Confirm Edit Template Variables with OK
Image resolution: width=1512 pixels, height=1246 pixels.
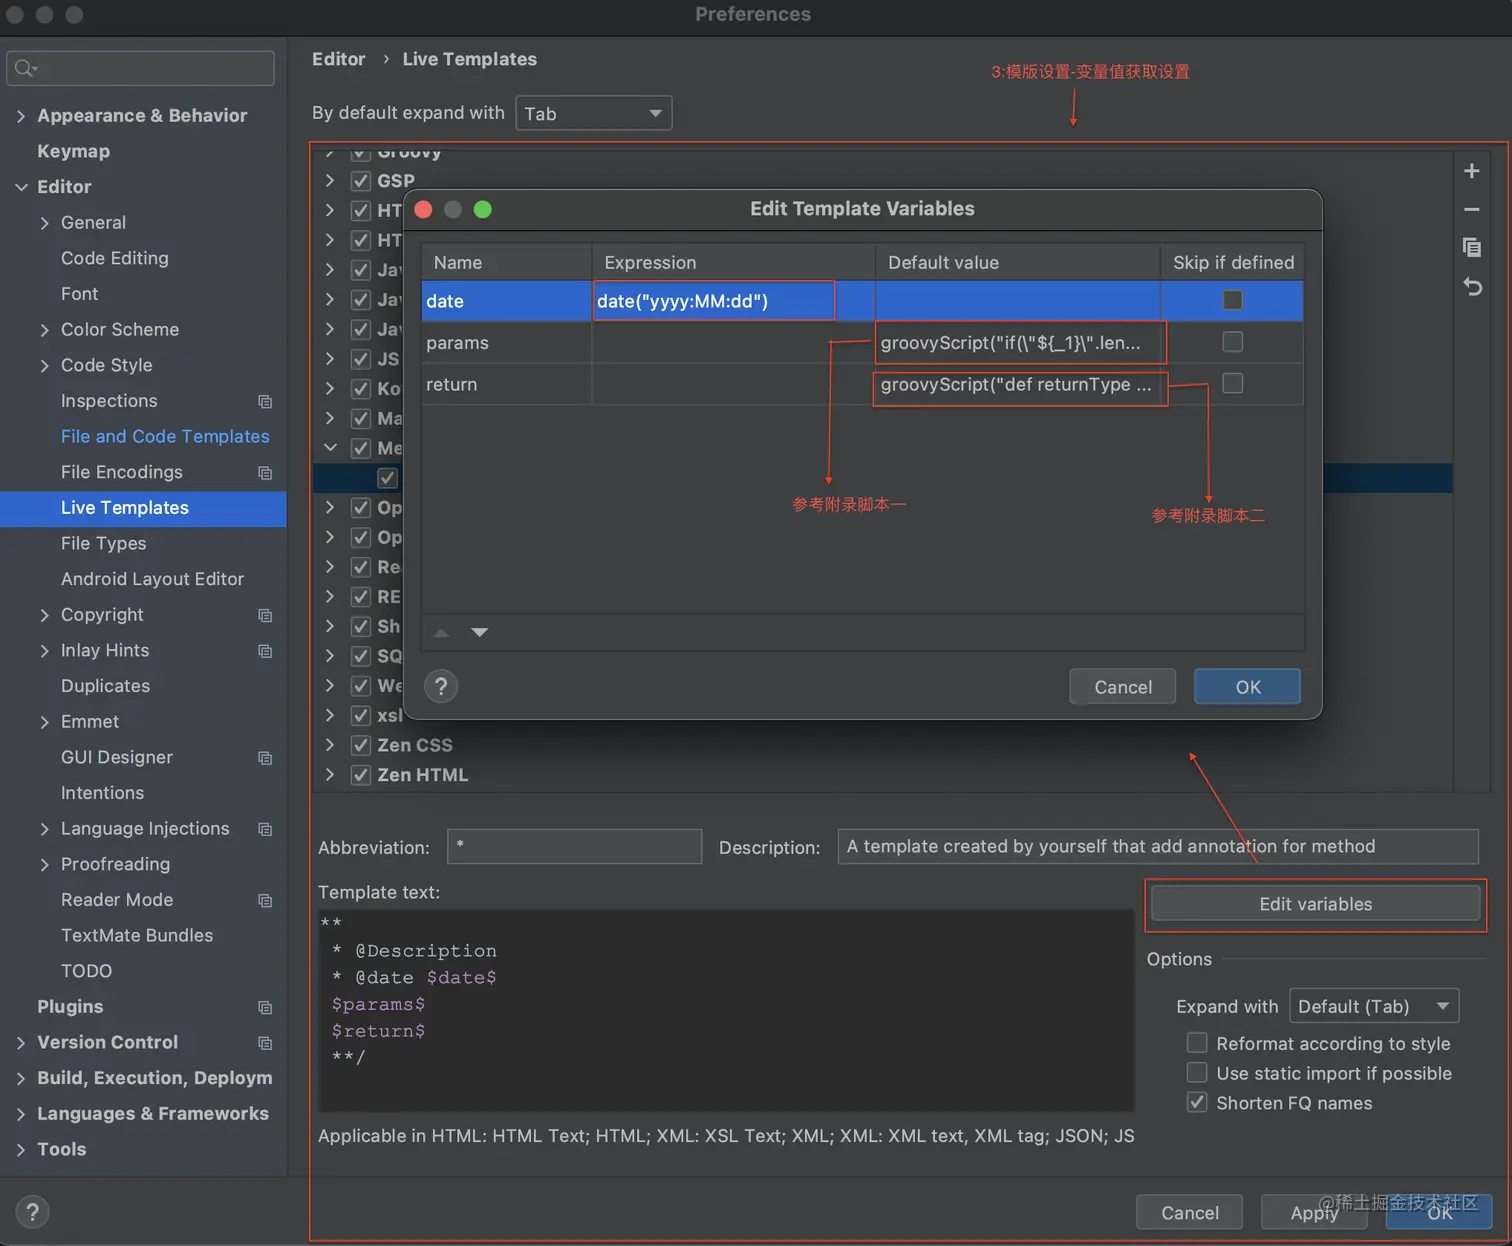click(1247, 687)
